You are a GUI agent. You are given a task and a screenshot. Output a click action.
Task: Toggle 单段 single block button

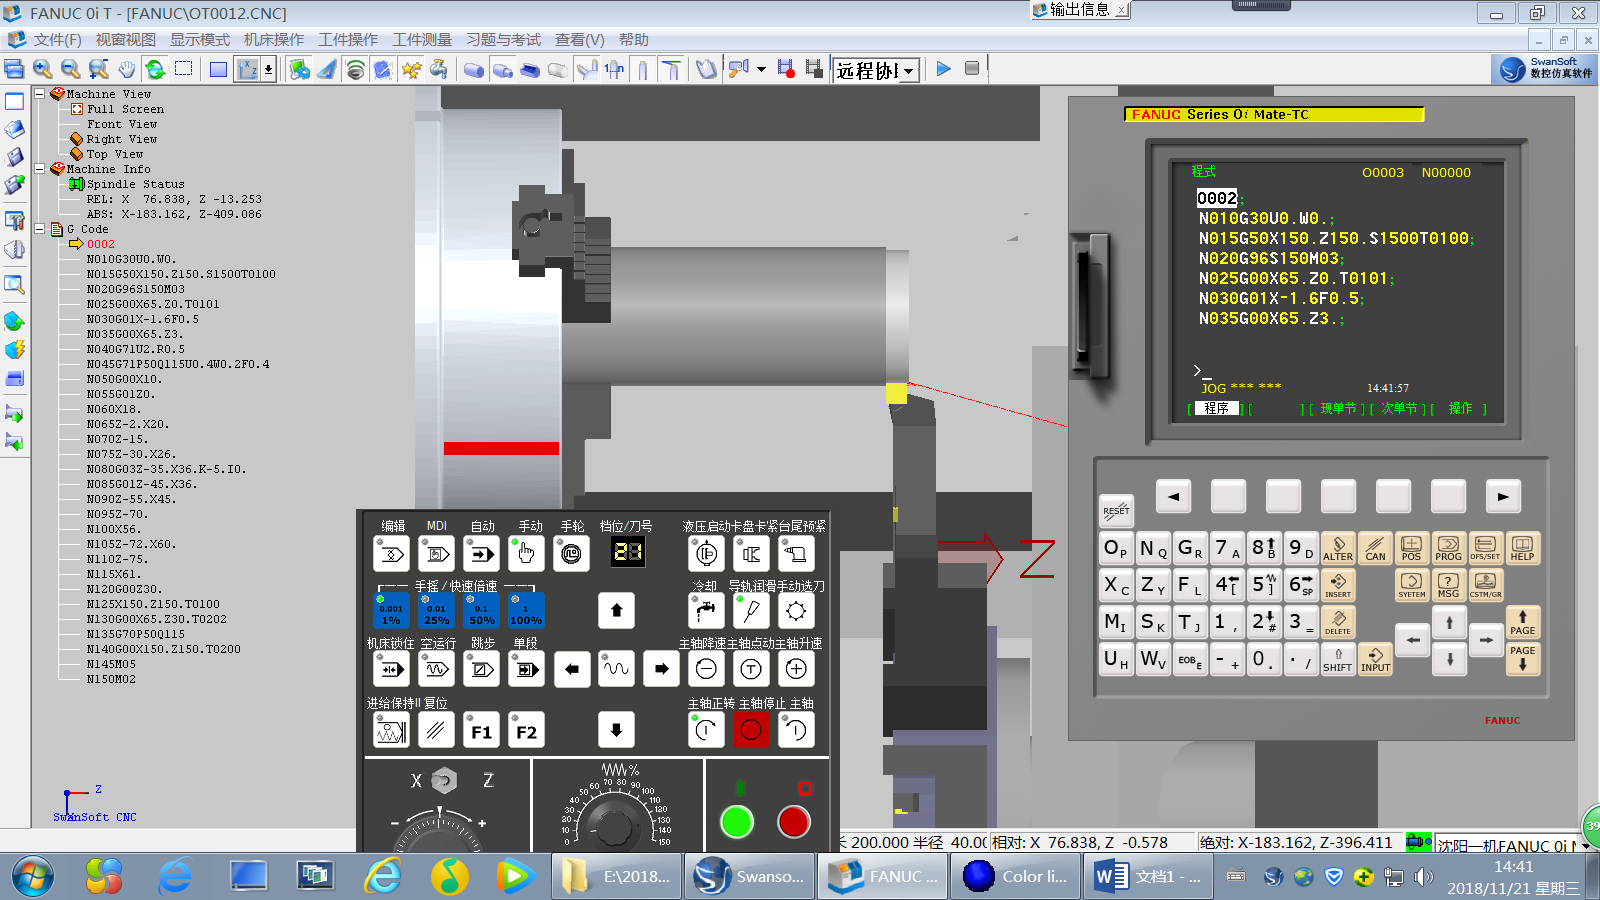coord(526,669)
